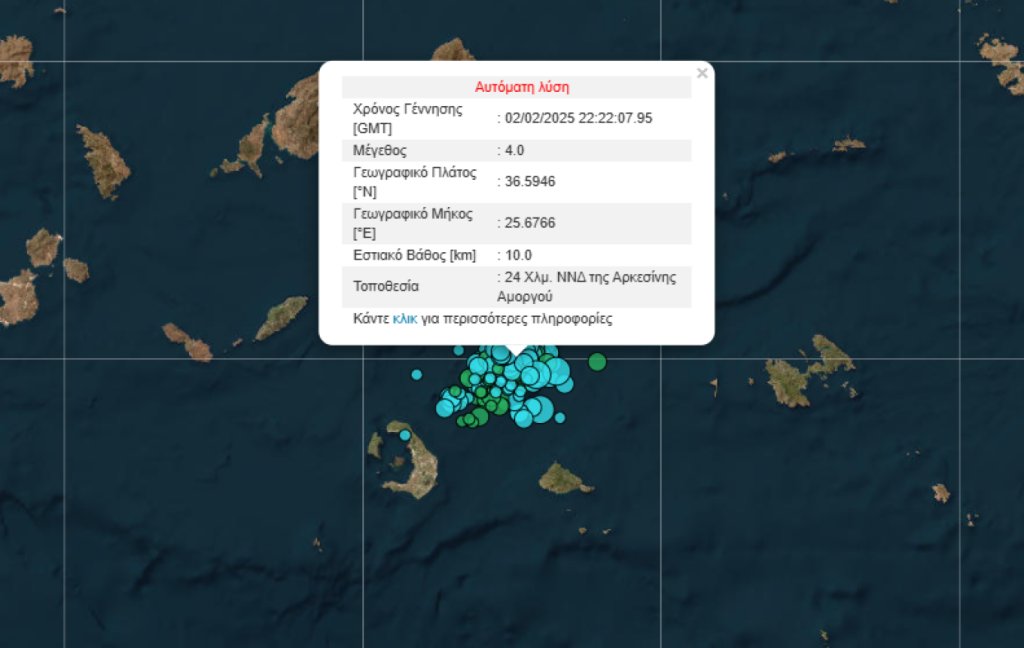The image size is (1024, 648).
Task: Select largest cyan marker at cluster's bottom-right
Action: 541,410
